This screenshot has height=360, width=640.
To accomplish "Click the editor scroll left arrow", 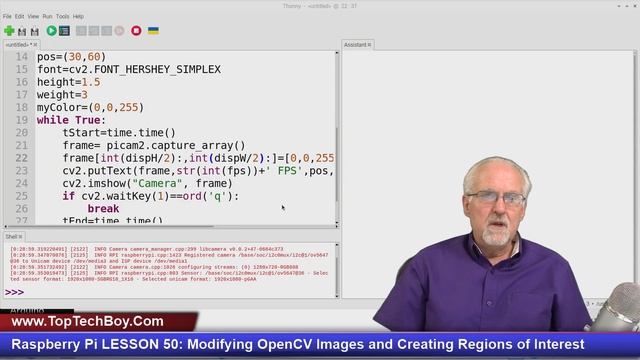I will 5,226.
